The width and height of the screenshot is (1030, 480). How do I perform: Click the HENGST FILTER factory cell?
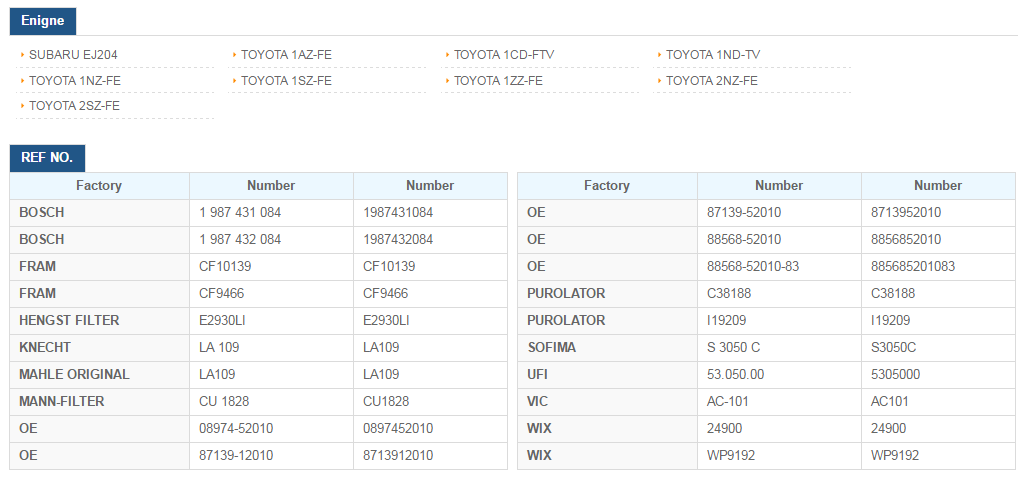tap(99, 320)
